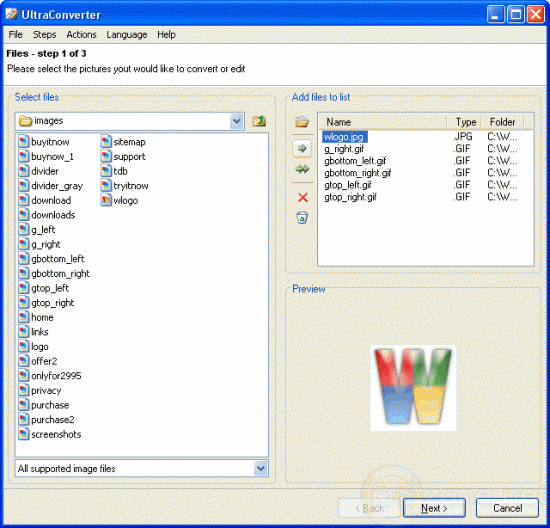
Task: Select the buyitnow file icon
Action: 24,142
